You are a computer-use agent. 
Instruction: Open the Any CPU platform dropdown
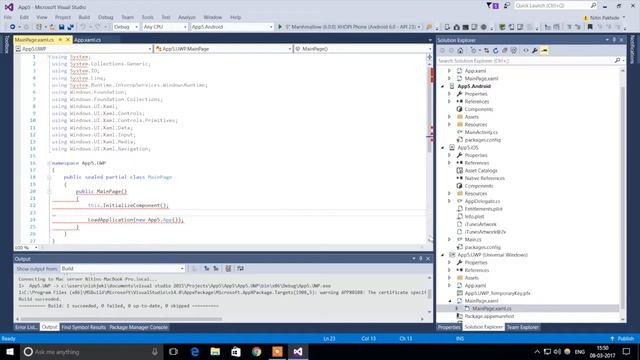point(165,27)
